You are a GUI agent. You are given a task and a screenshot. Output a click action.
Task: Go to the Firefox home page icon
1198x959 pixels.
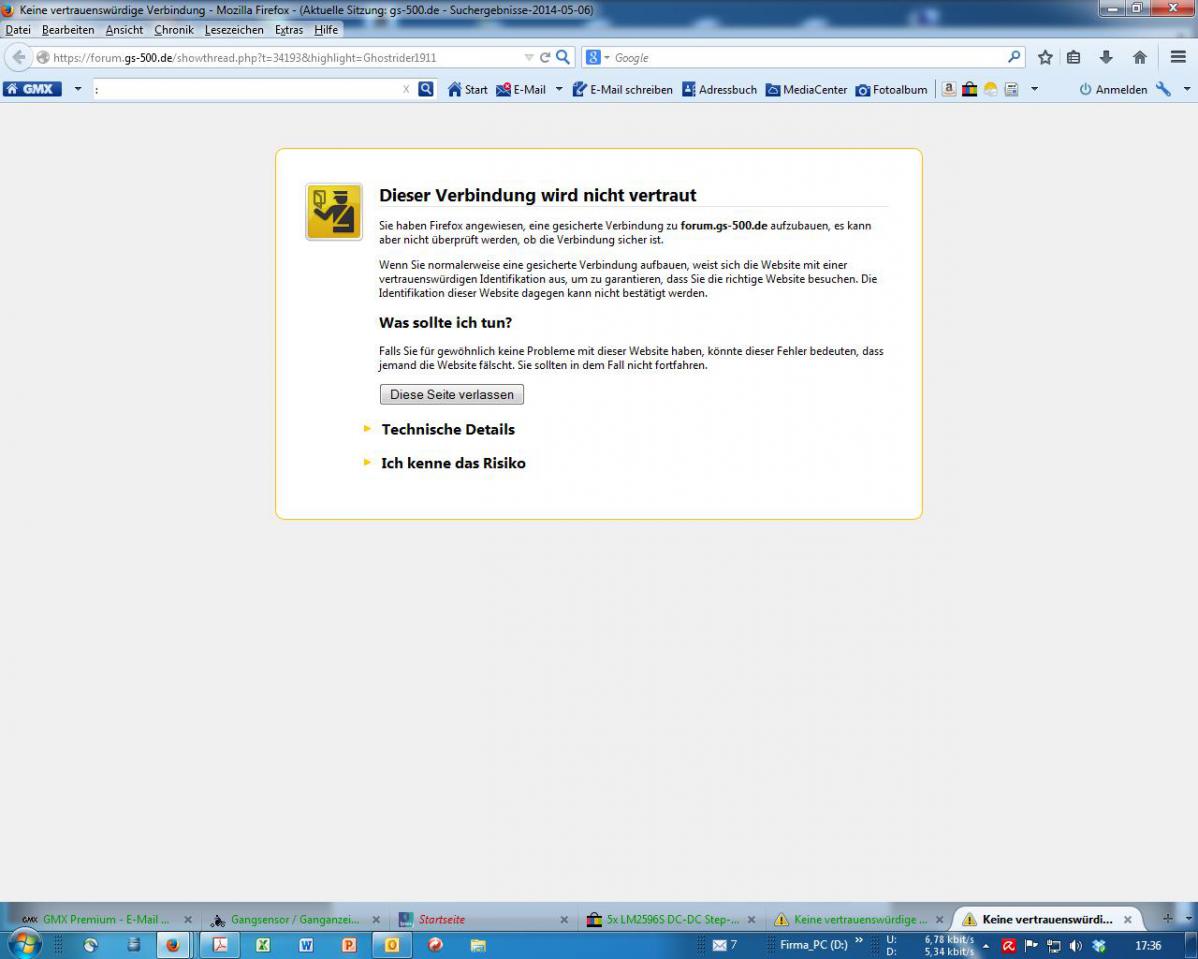click(1139, 58)
